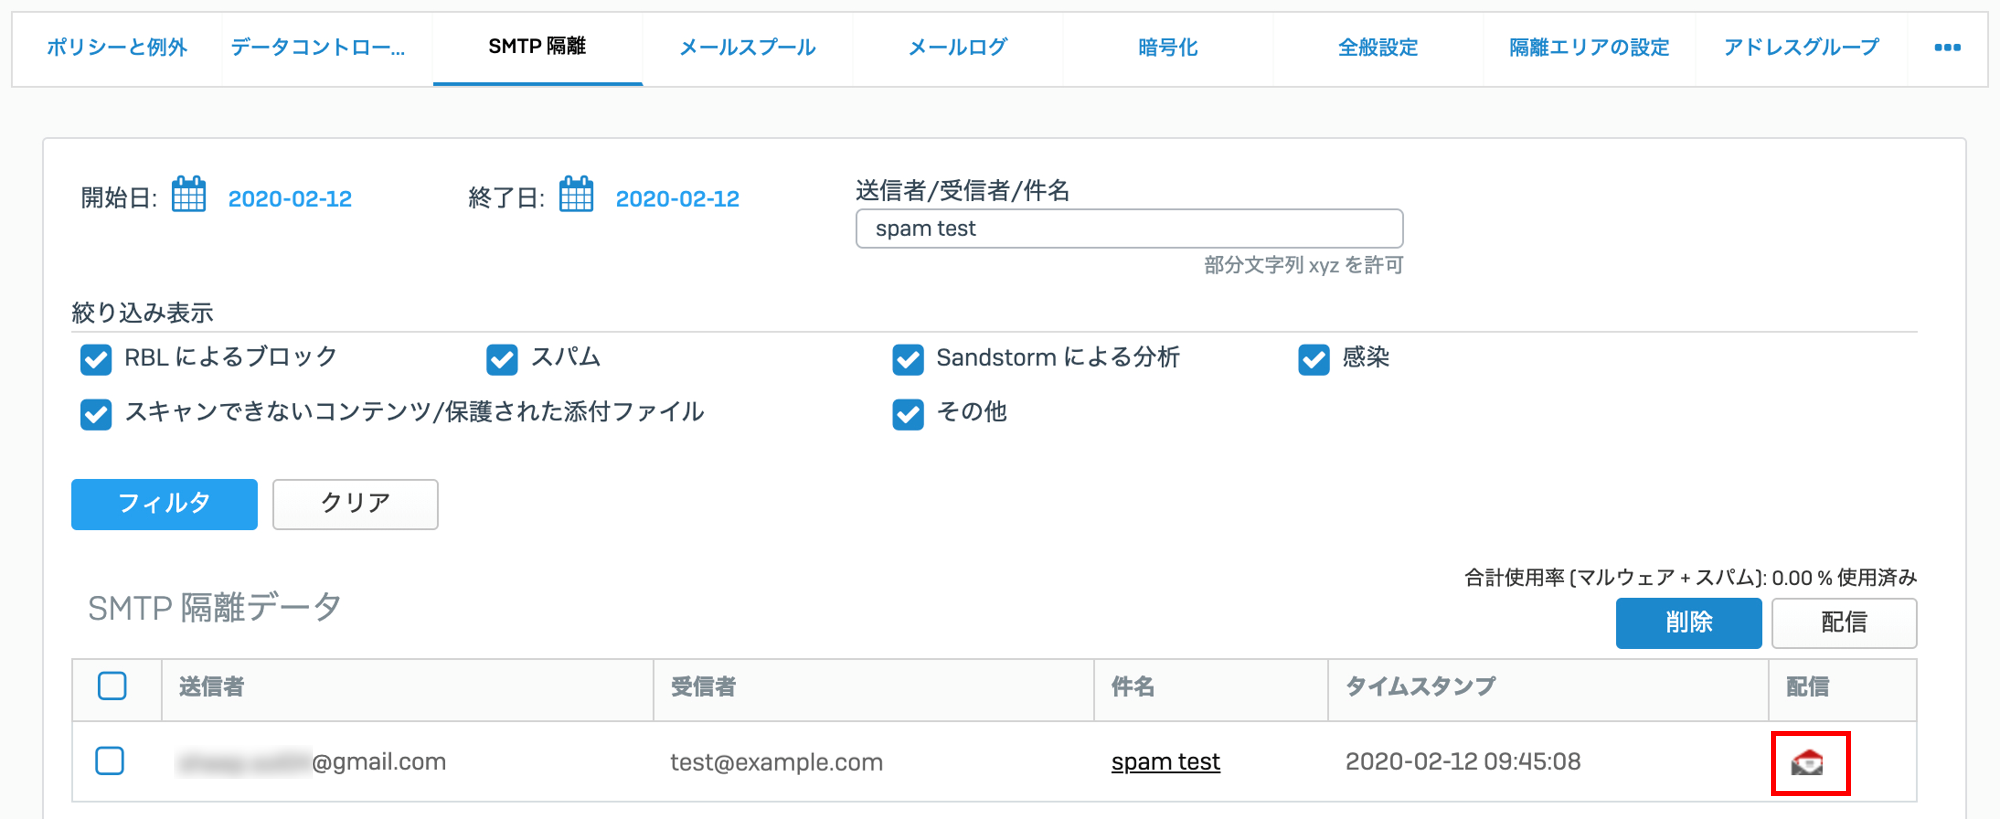Select the gmail.com quarantined mail row checkbox

(110, 761)
